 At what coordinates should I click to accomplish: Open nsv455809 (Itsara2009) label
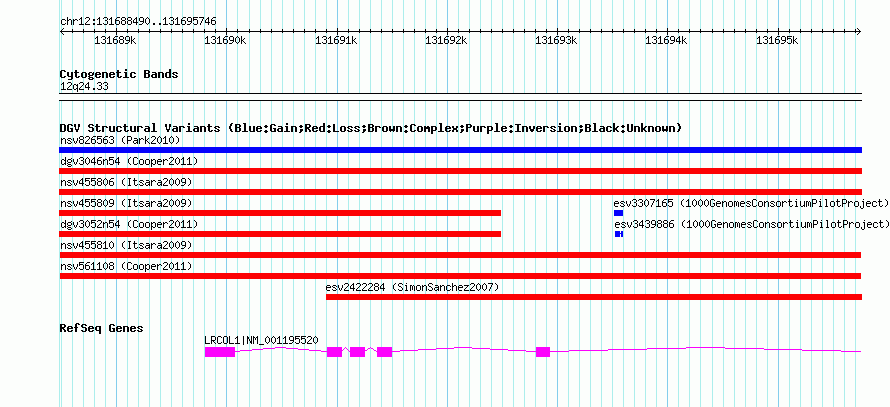[126, 203]
